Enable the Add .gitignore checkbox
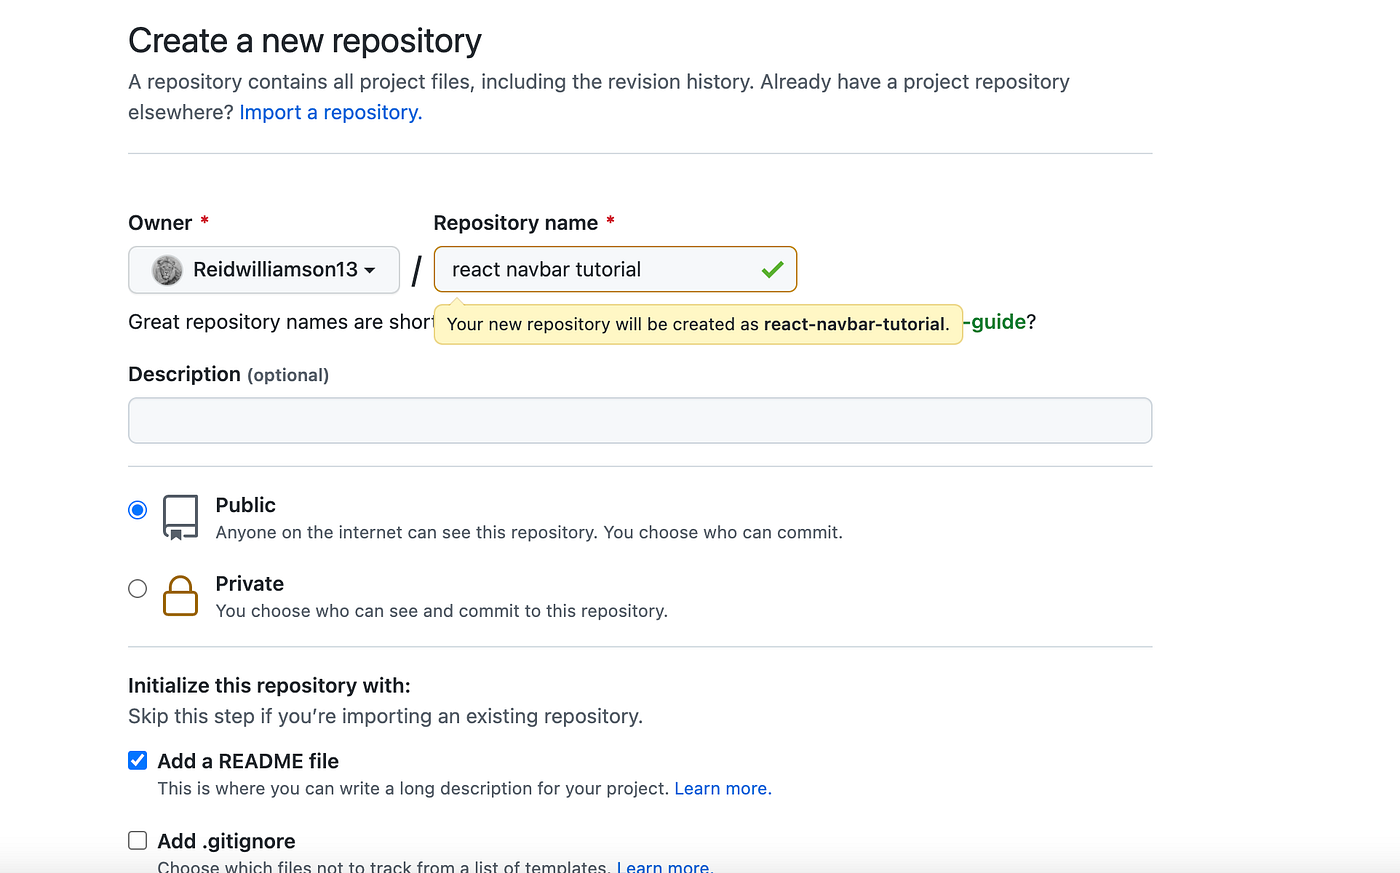Screen dimensions: 1400x873 click(138, 840)
